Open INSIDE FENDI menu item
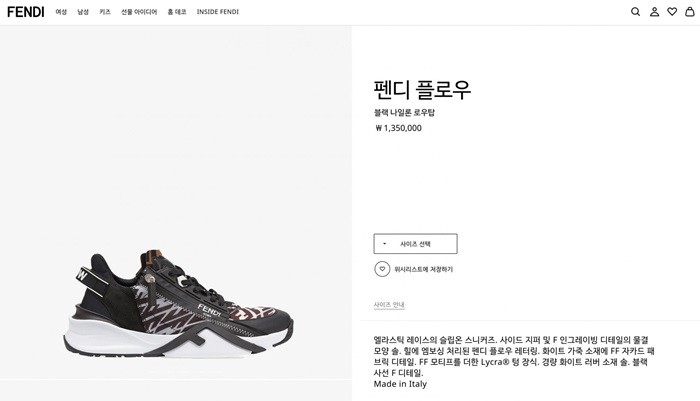Image resolution: width=700 pixels, height=401 pixels. click(217, 12)
